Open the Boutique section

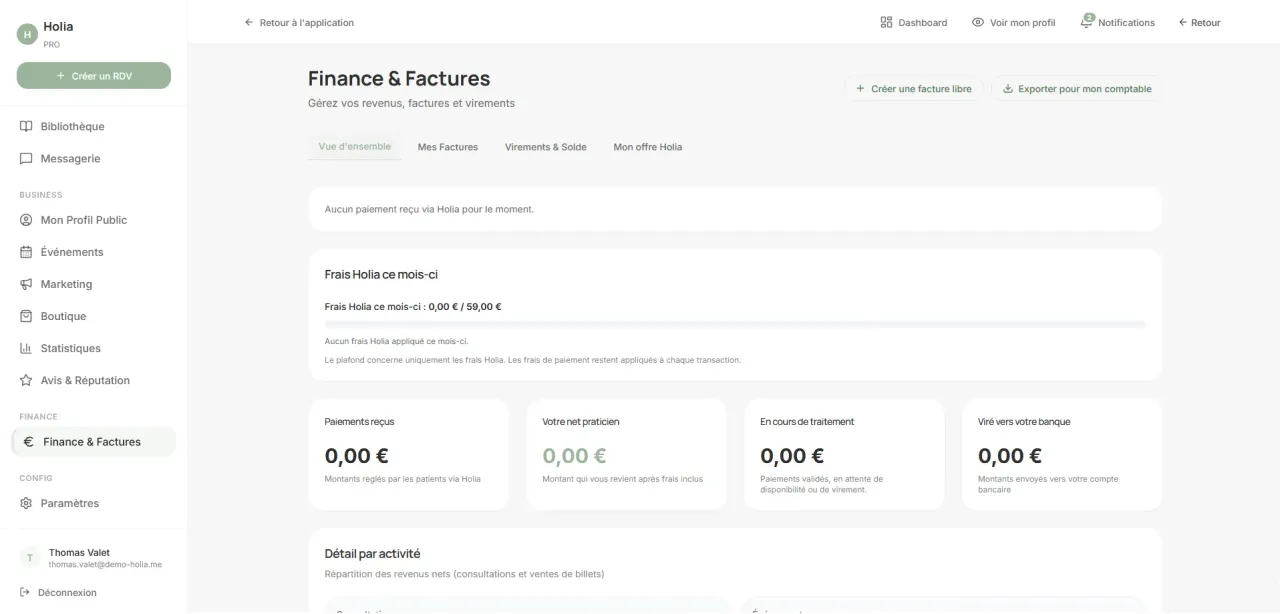93,316
